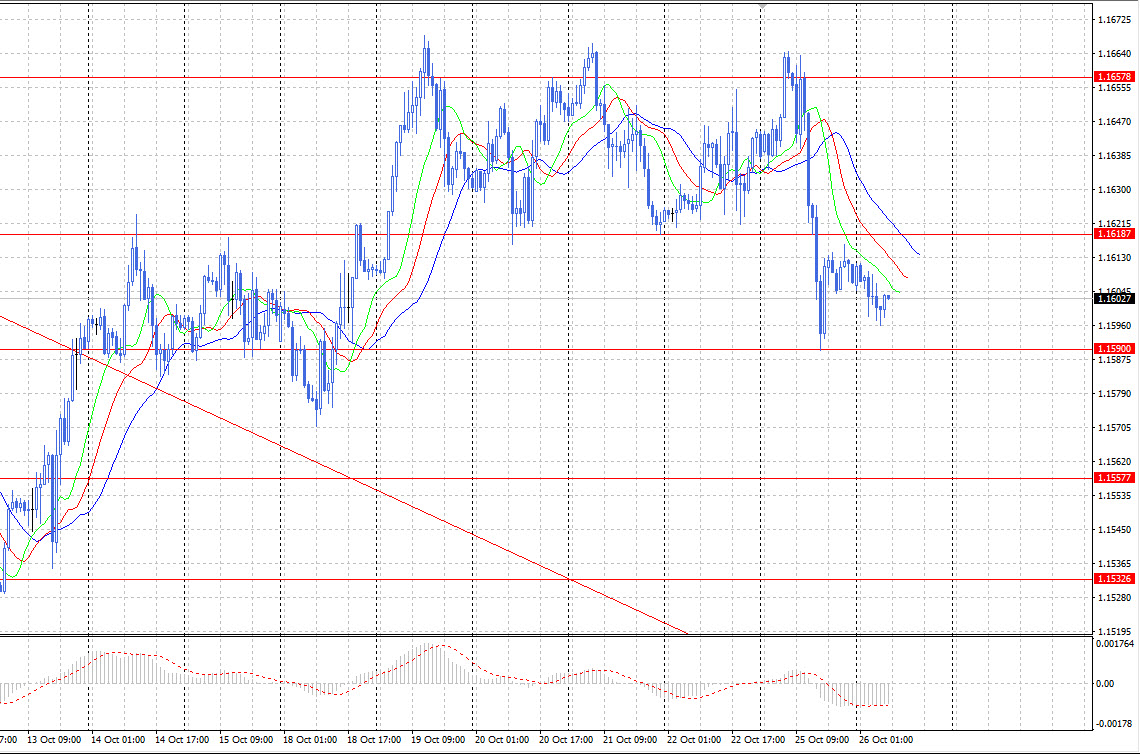Click the 1.15620 price scale value

click(x=1114, y=462)
